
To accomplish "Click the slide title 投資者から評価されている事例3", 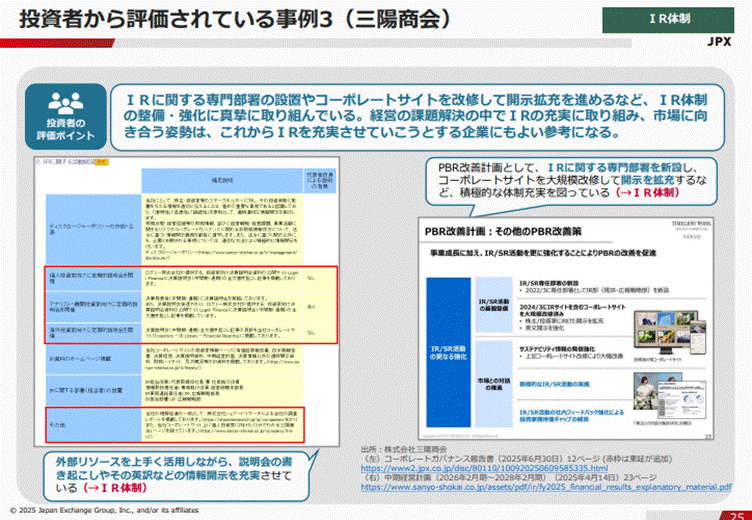I will [232, 20].
